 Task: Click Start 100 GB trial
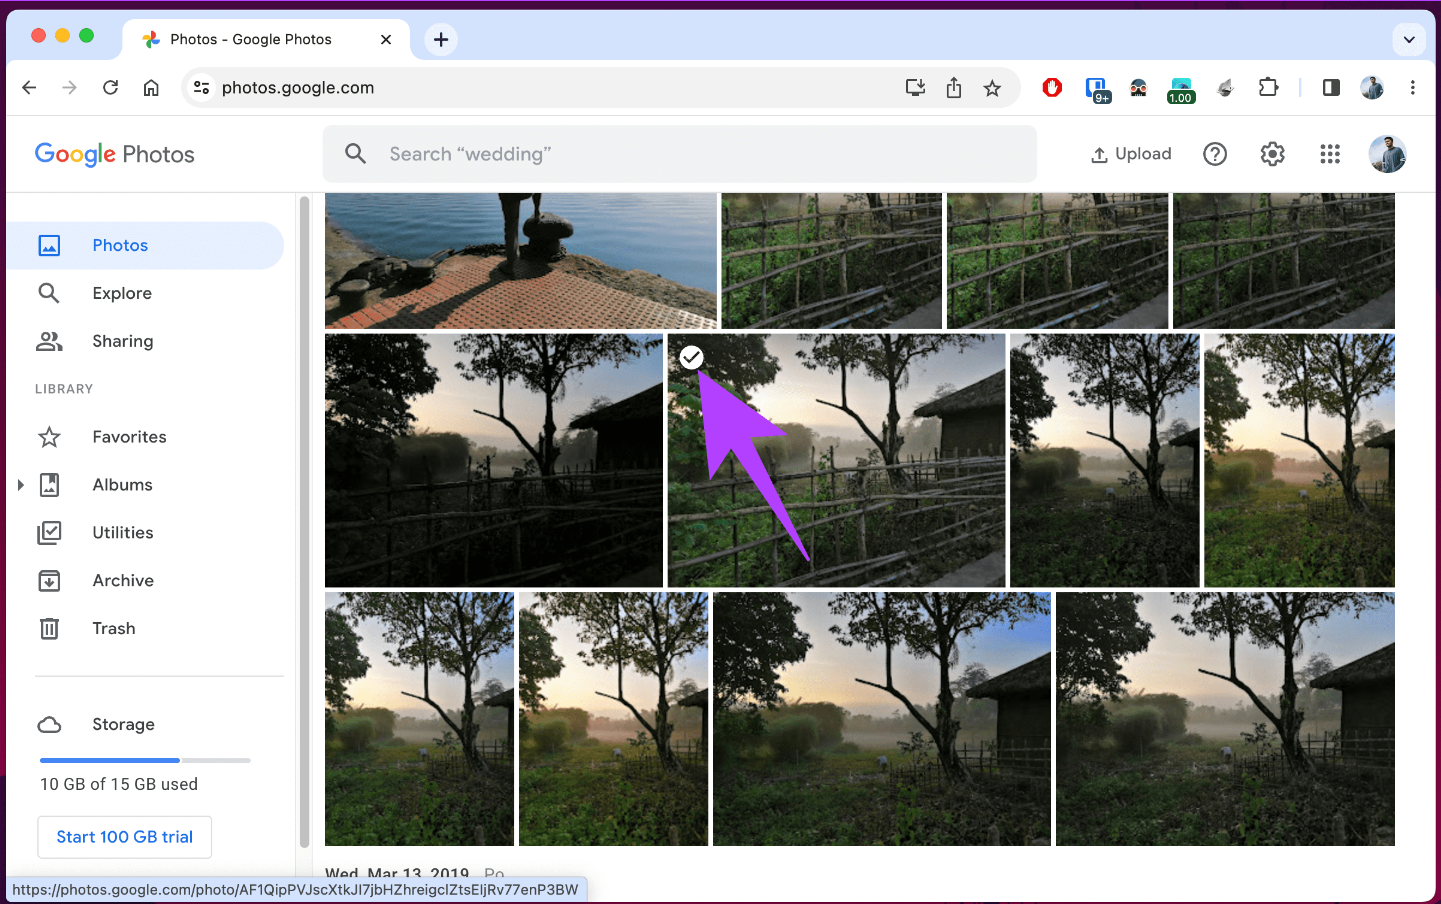(x=125, y=837)
